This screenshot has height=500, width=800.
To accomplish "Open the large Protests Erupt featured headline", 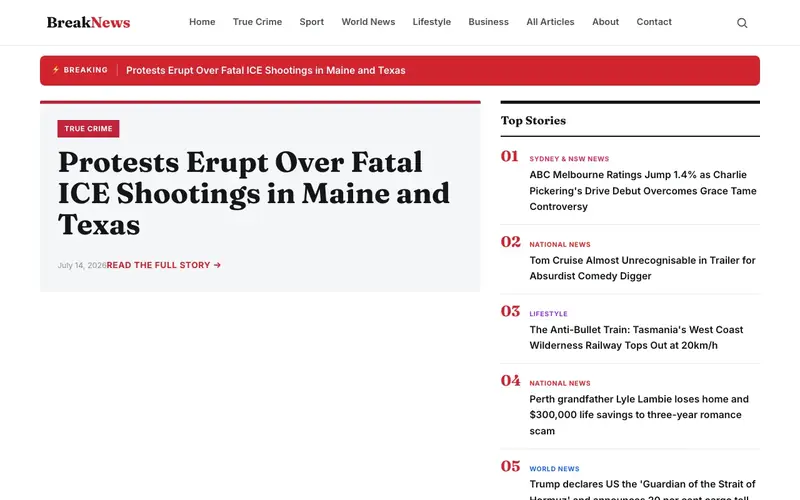I will click(254, 193).
